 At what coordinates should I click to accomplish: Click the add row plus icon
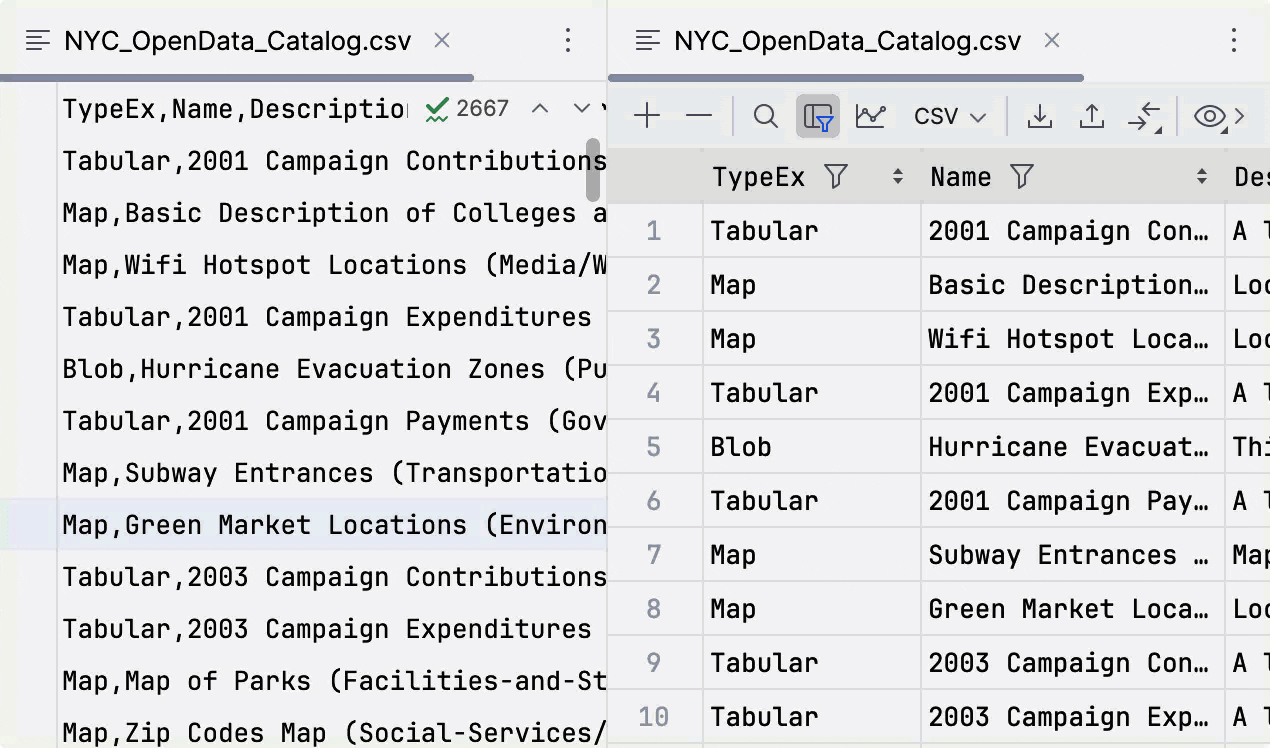(x=647, y=116)
